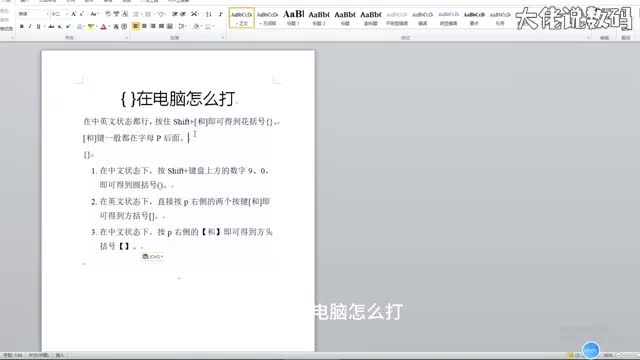This screenshot has width=640, height=360.
Task: Apply the 副标题 subtitle style
Action: 371,18
